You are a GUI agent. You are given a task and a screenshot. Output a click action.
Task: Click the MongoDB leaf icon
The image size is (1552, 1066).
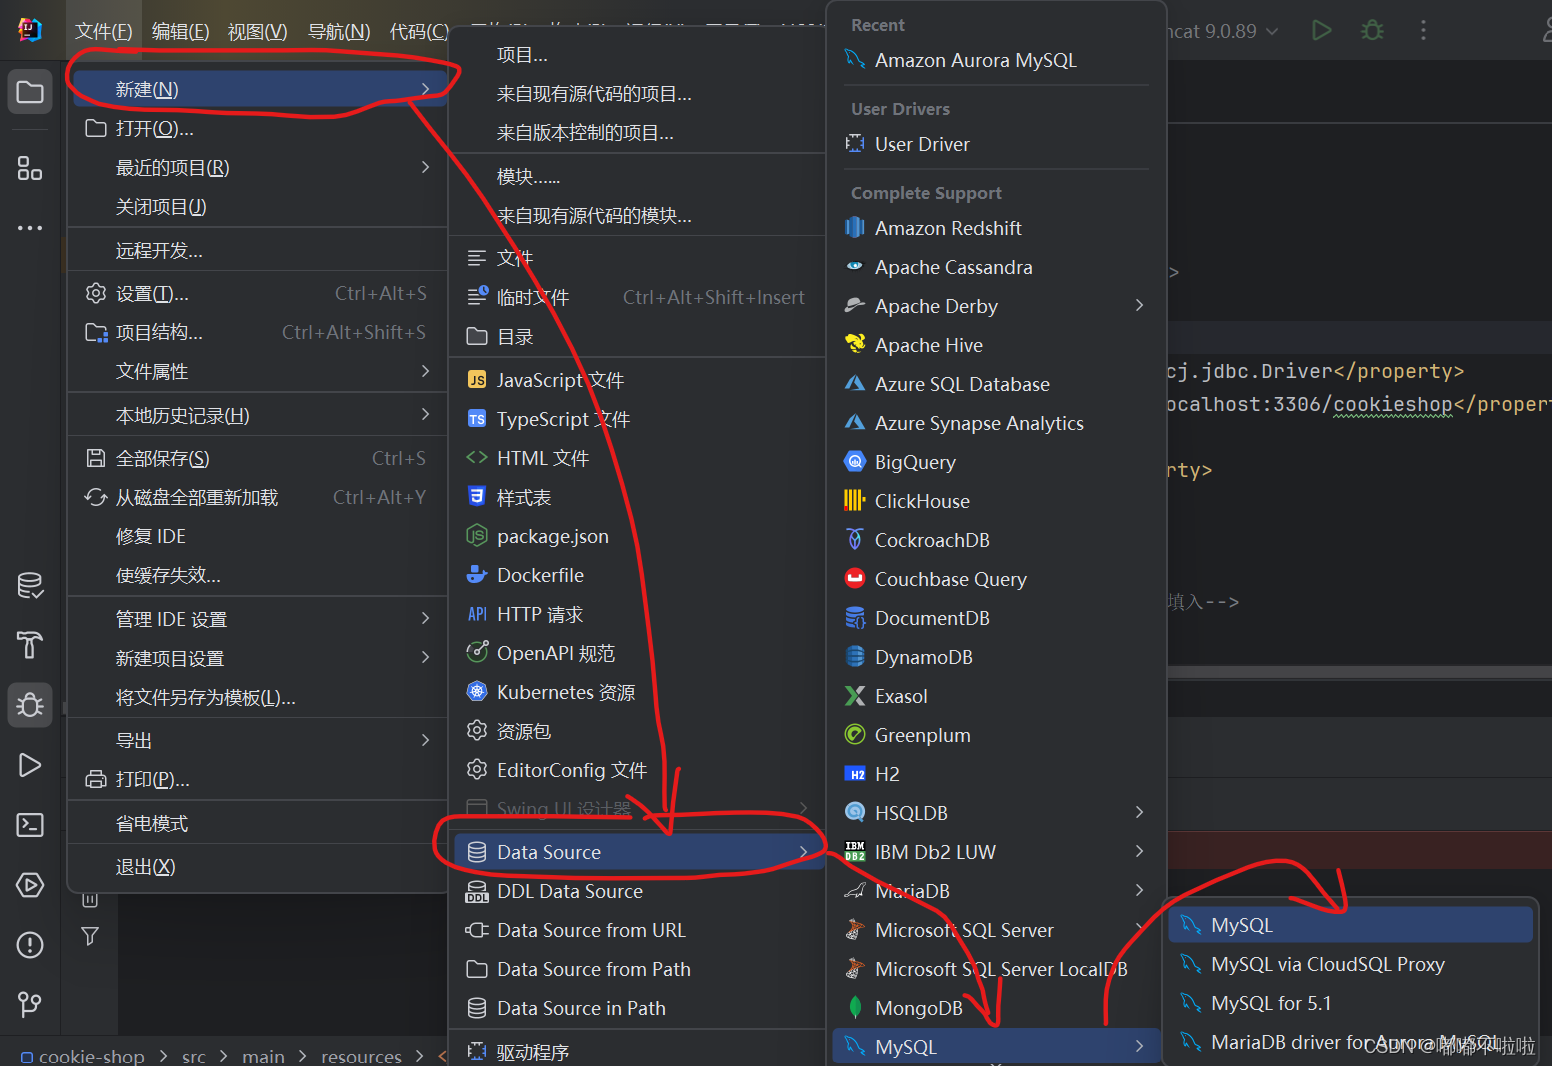click(855, 1008)
